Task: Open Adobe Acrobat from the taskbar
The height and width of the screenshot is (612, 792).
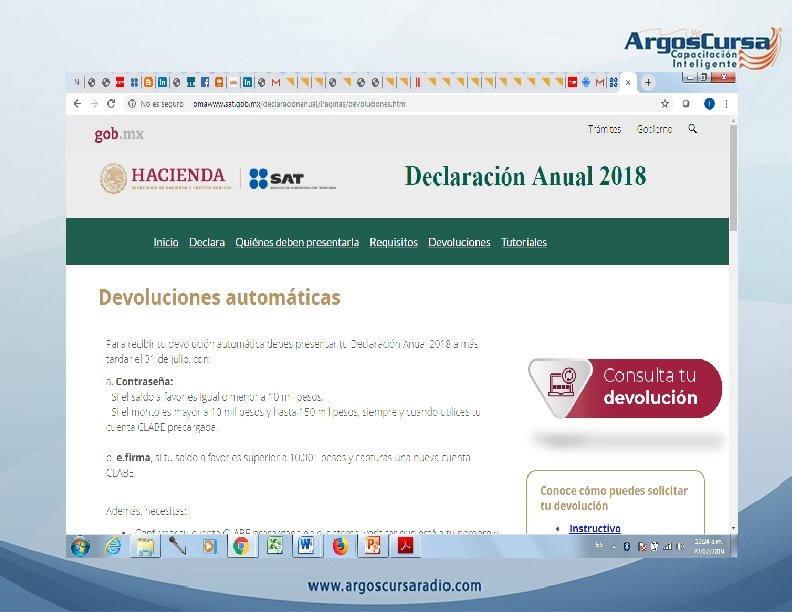Action: 406,546
